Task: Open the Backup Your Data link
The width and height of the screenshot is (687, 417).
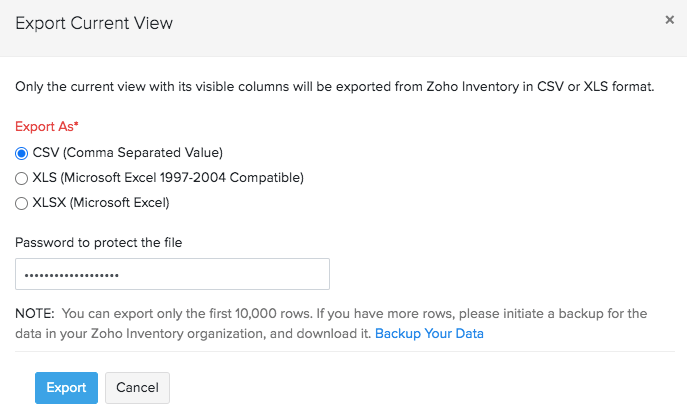Action: tap(429, 333)
